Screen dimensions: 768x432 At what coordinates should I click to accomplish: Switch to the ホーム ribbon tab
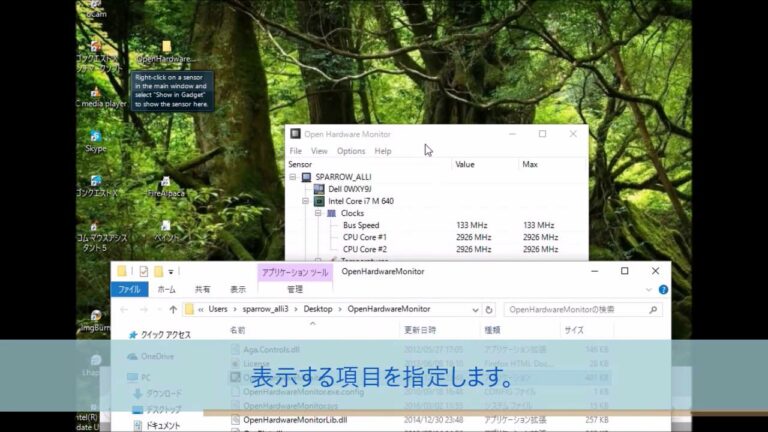166,289
